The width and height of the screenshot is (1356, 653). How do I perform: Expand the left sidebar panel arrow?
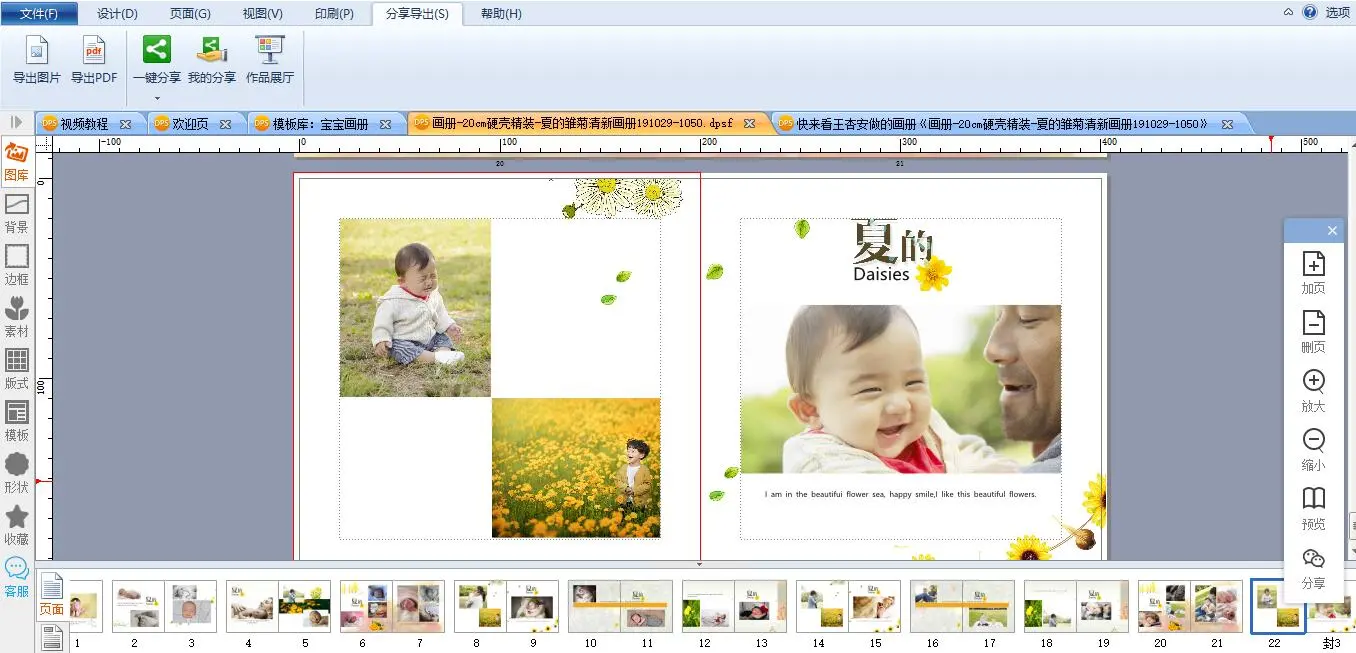coord(16,122)
